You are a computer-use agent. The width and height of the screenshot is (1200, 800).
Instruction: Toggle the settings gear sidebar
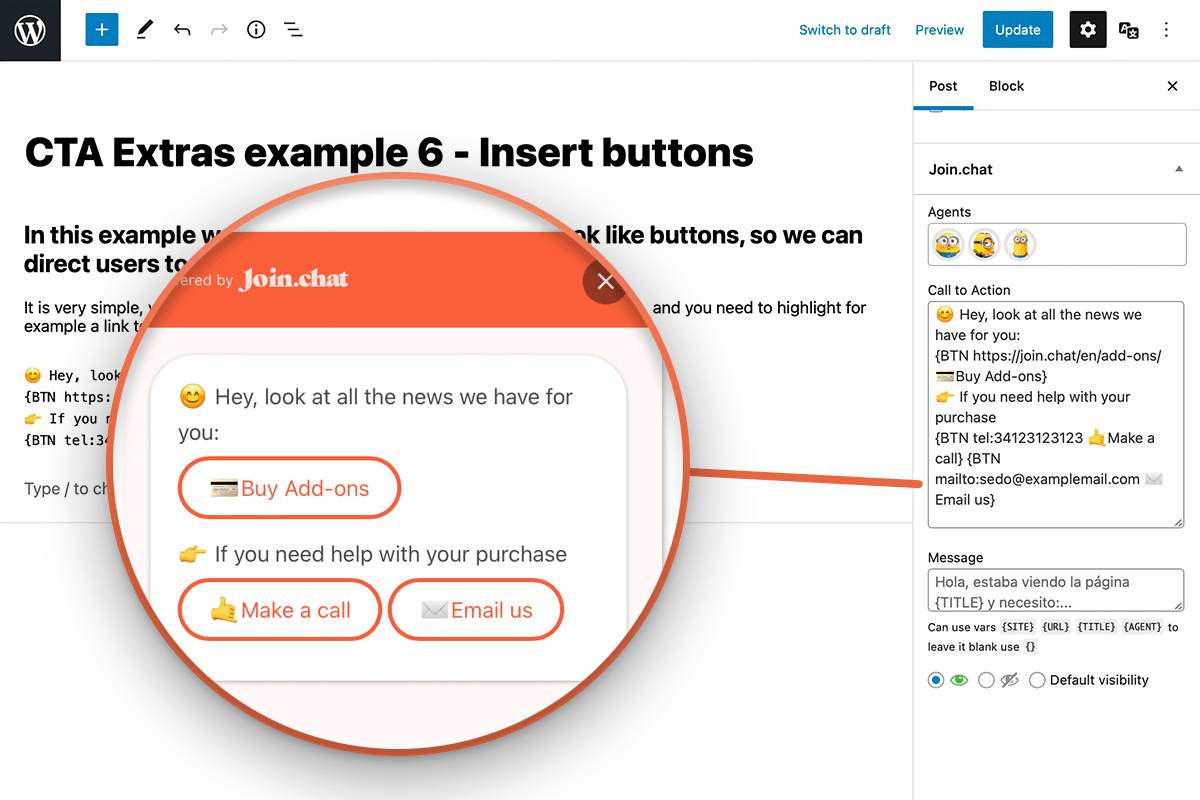click(x=1088, y=30)
